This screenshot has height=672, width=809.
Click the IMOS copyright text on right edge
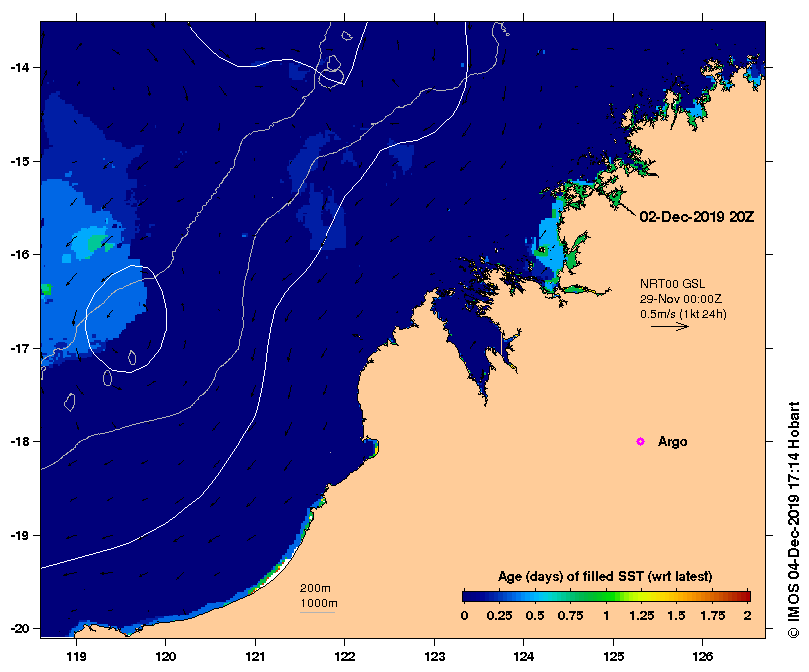[794, 519]
